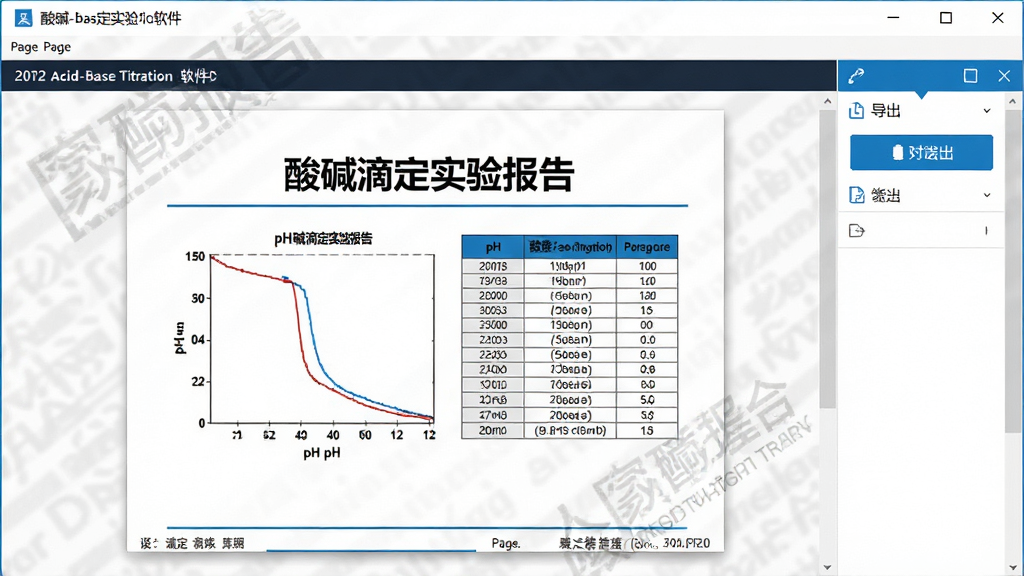
Task: Maximize the side panel using square icon
Action: (x=970, y=76)
